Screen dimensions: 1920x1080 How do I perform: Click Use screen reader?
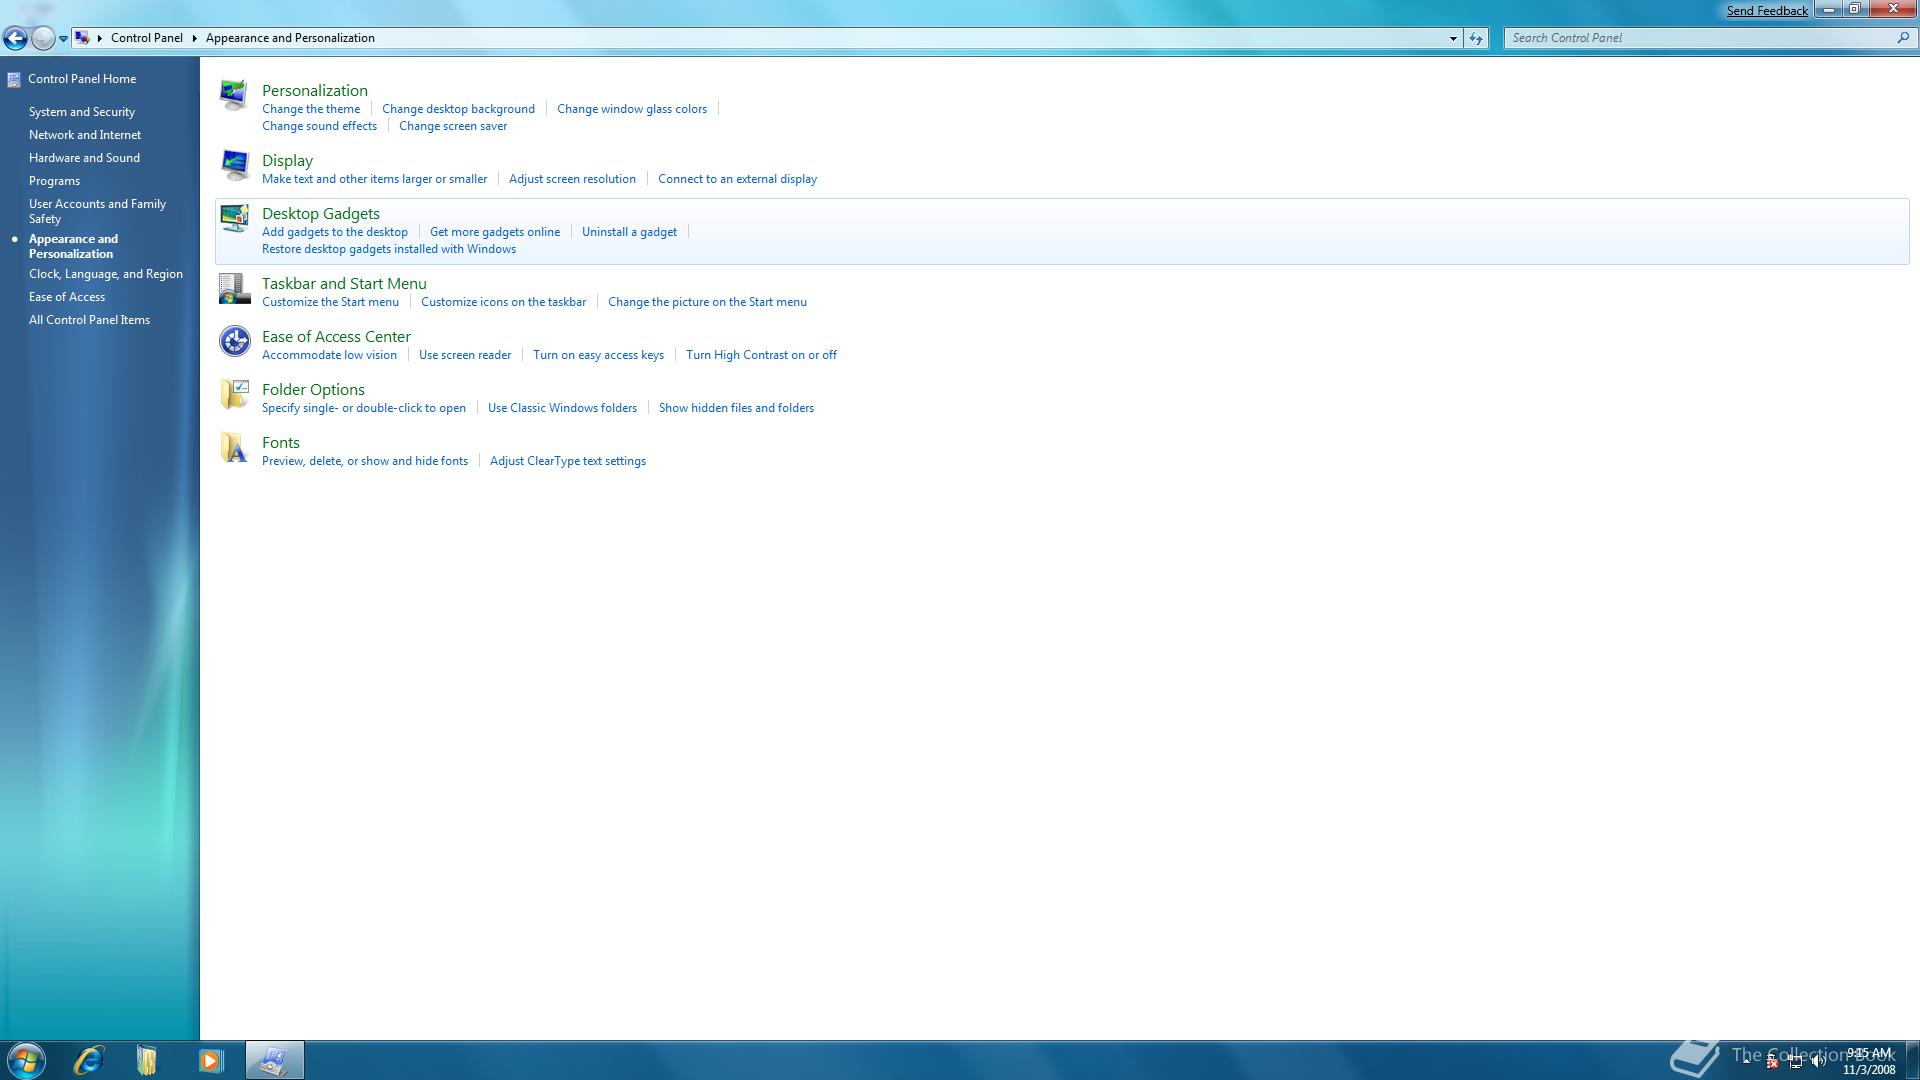(x=465, y=355)
